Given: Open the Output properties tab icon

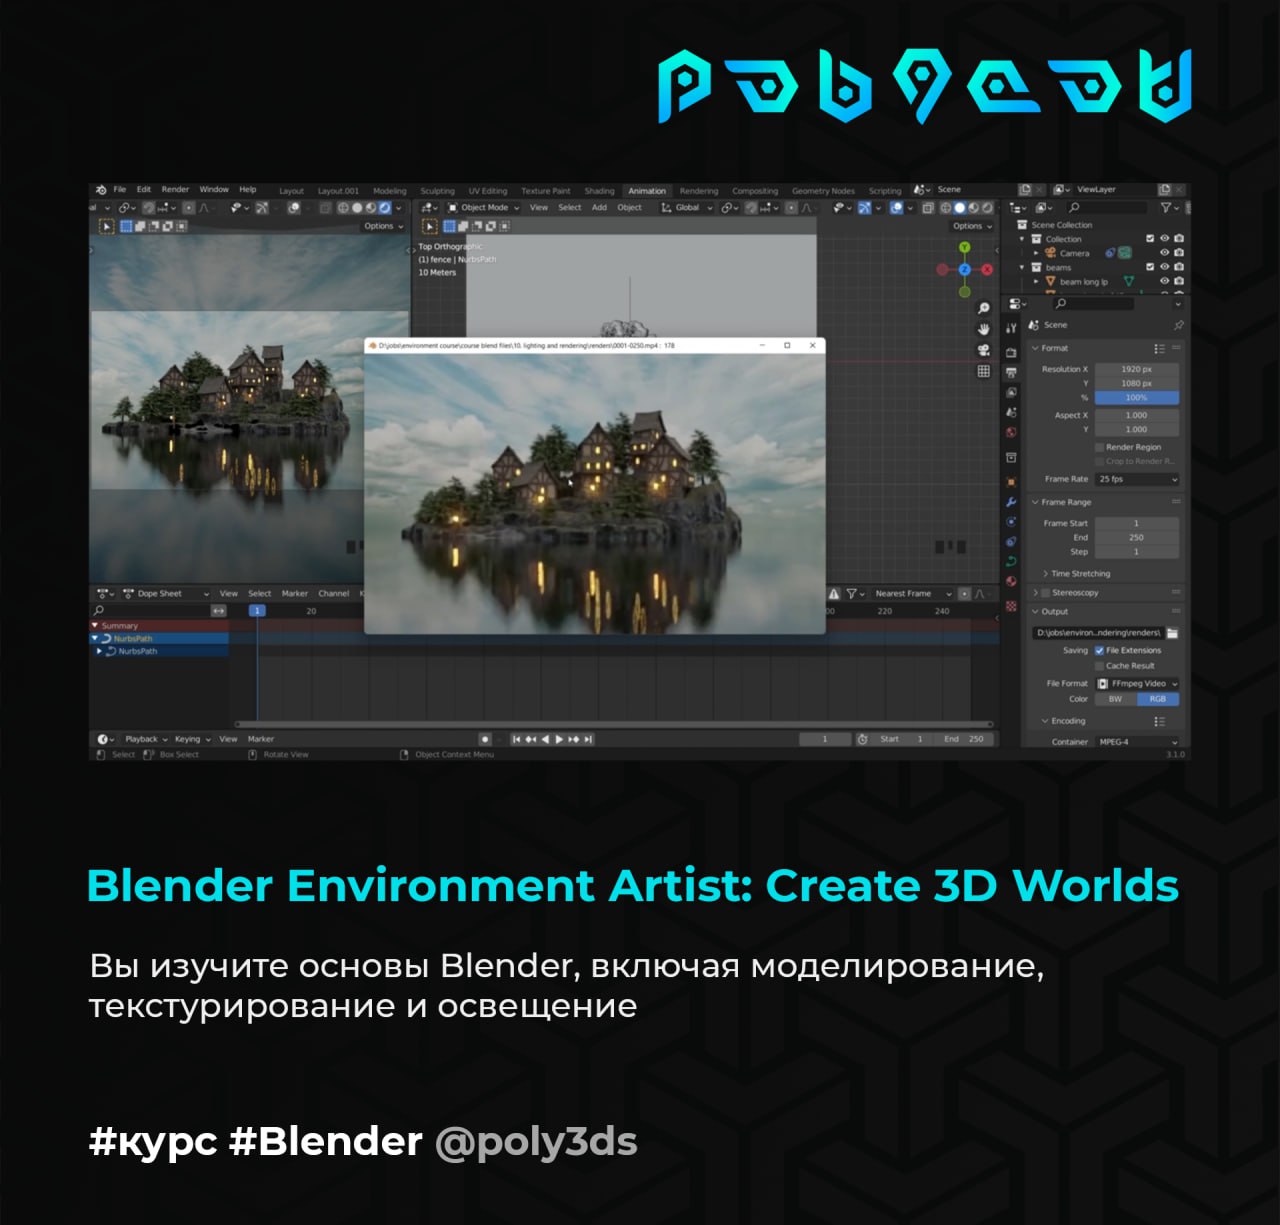Looking at the screenshot, I should (1011, 372).
